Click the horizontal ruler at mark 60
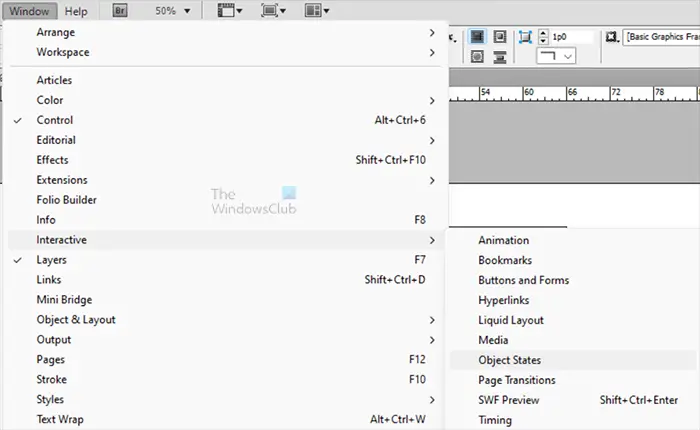Image resolution: width=700 pixels, height=430 pixels. coord(529,92)
